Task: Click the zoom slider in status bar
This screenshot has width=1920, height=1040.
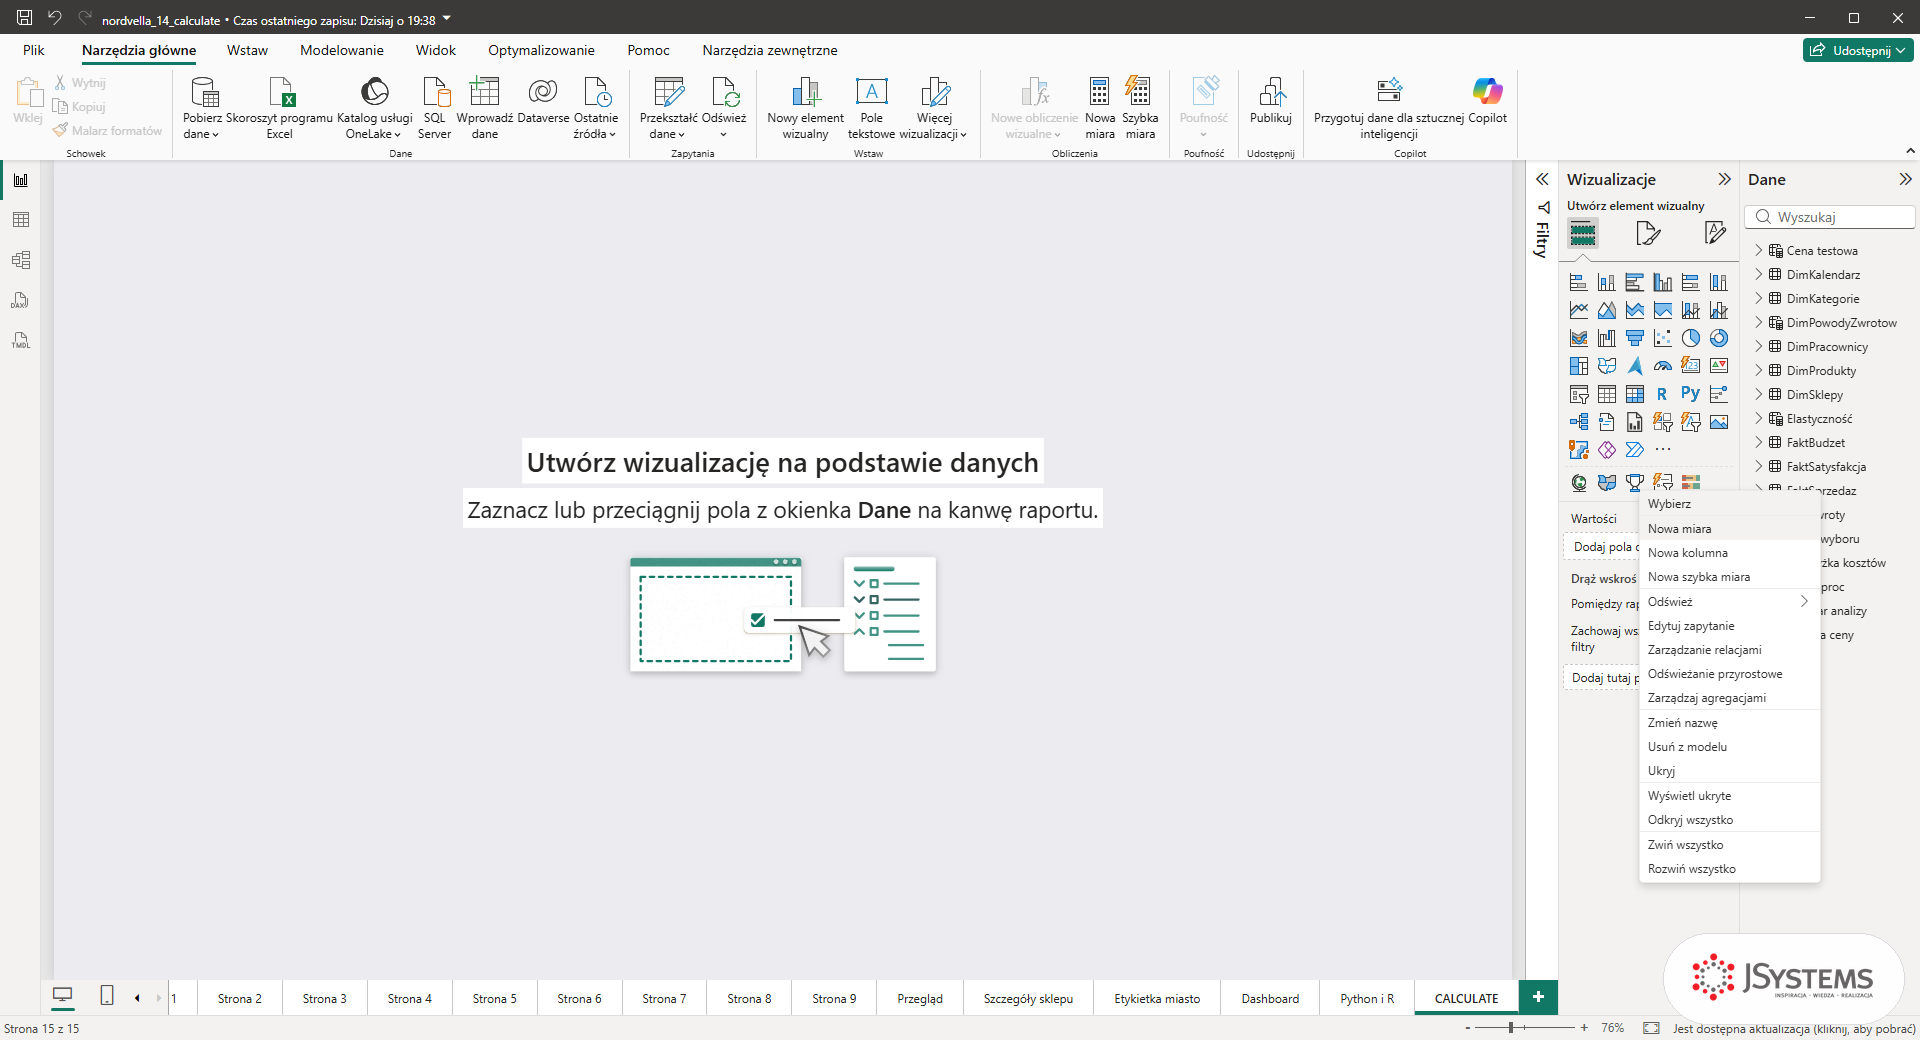Action: [x=1510, y=1027]
